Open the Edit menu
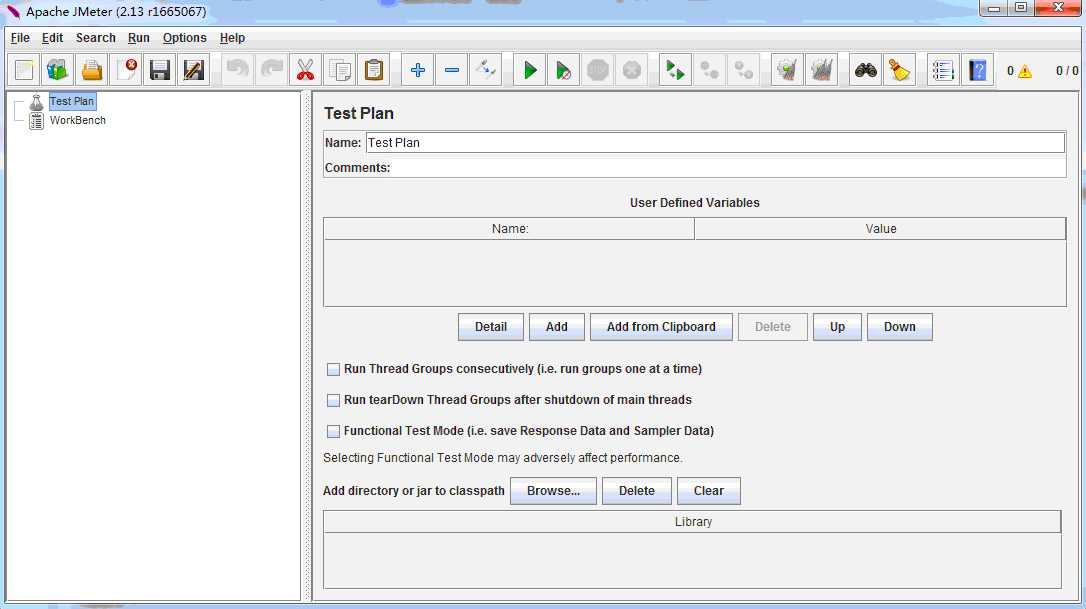The width and height of the screenshot is (1086, 609). coord(52,38)
